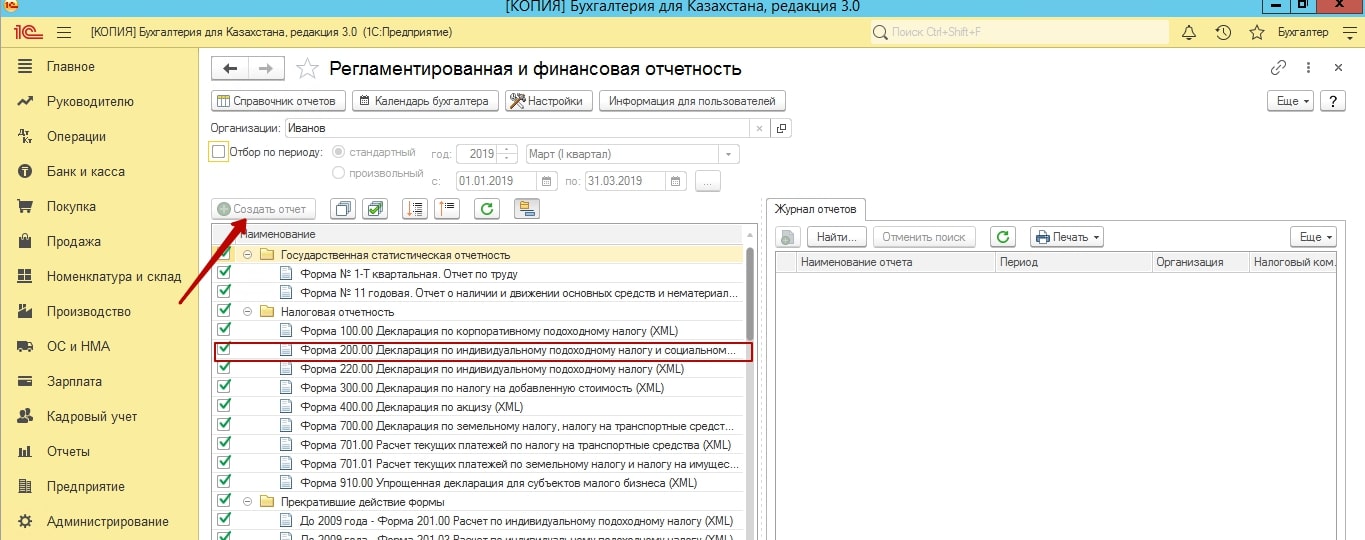Viewport: 1365px width, 540px height.
Task: Click the green refresh icon above reports list
Action: [485, 209]
